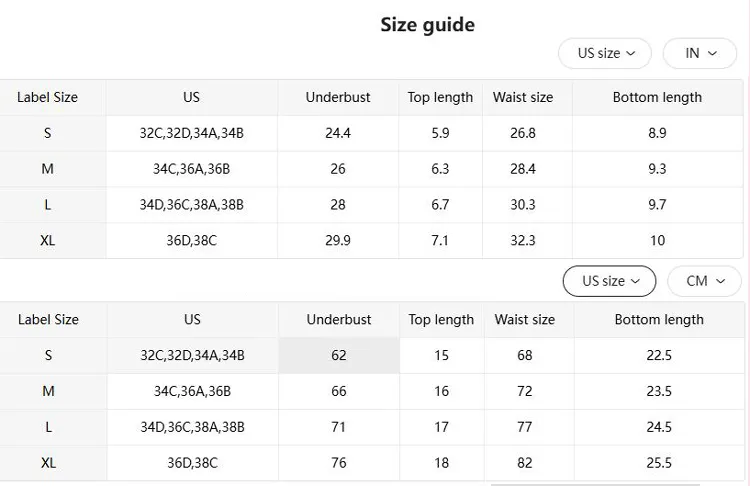The width and height of the screenshot is (750, 486).
Task: Select the waist size cell showing 26.8
Action: (523, 133)
